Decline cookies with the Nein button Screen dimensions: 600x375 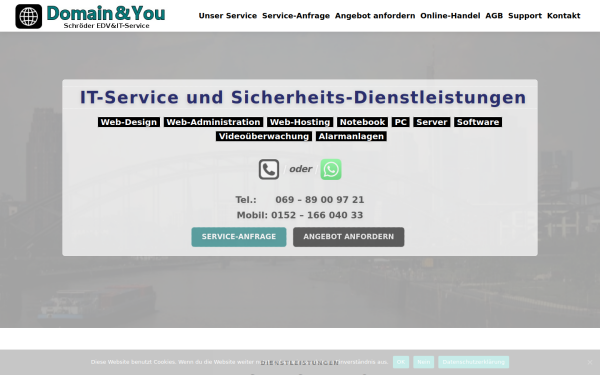[424, 362]
